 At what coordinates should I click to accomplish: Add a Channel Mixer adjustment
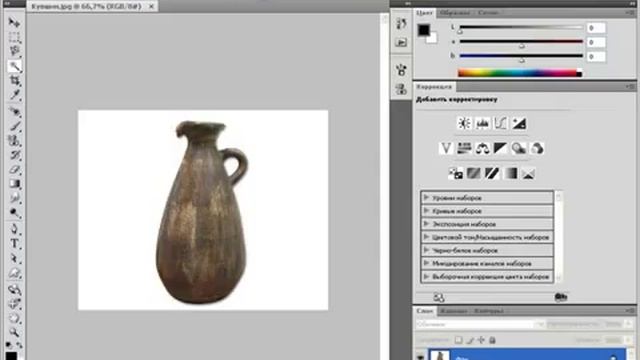pos(537,148)
